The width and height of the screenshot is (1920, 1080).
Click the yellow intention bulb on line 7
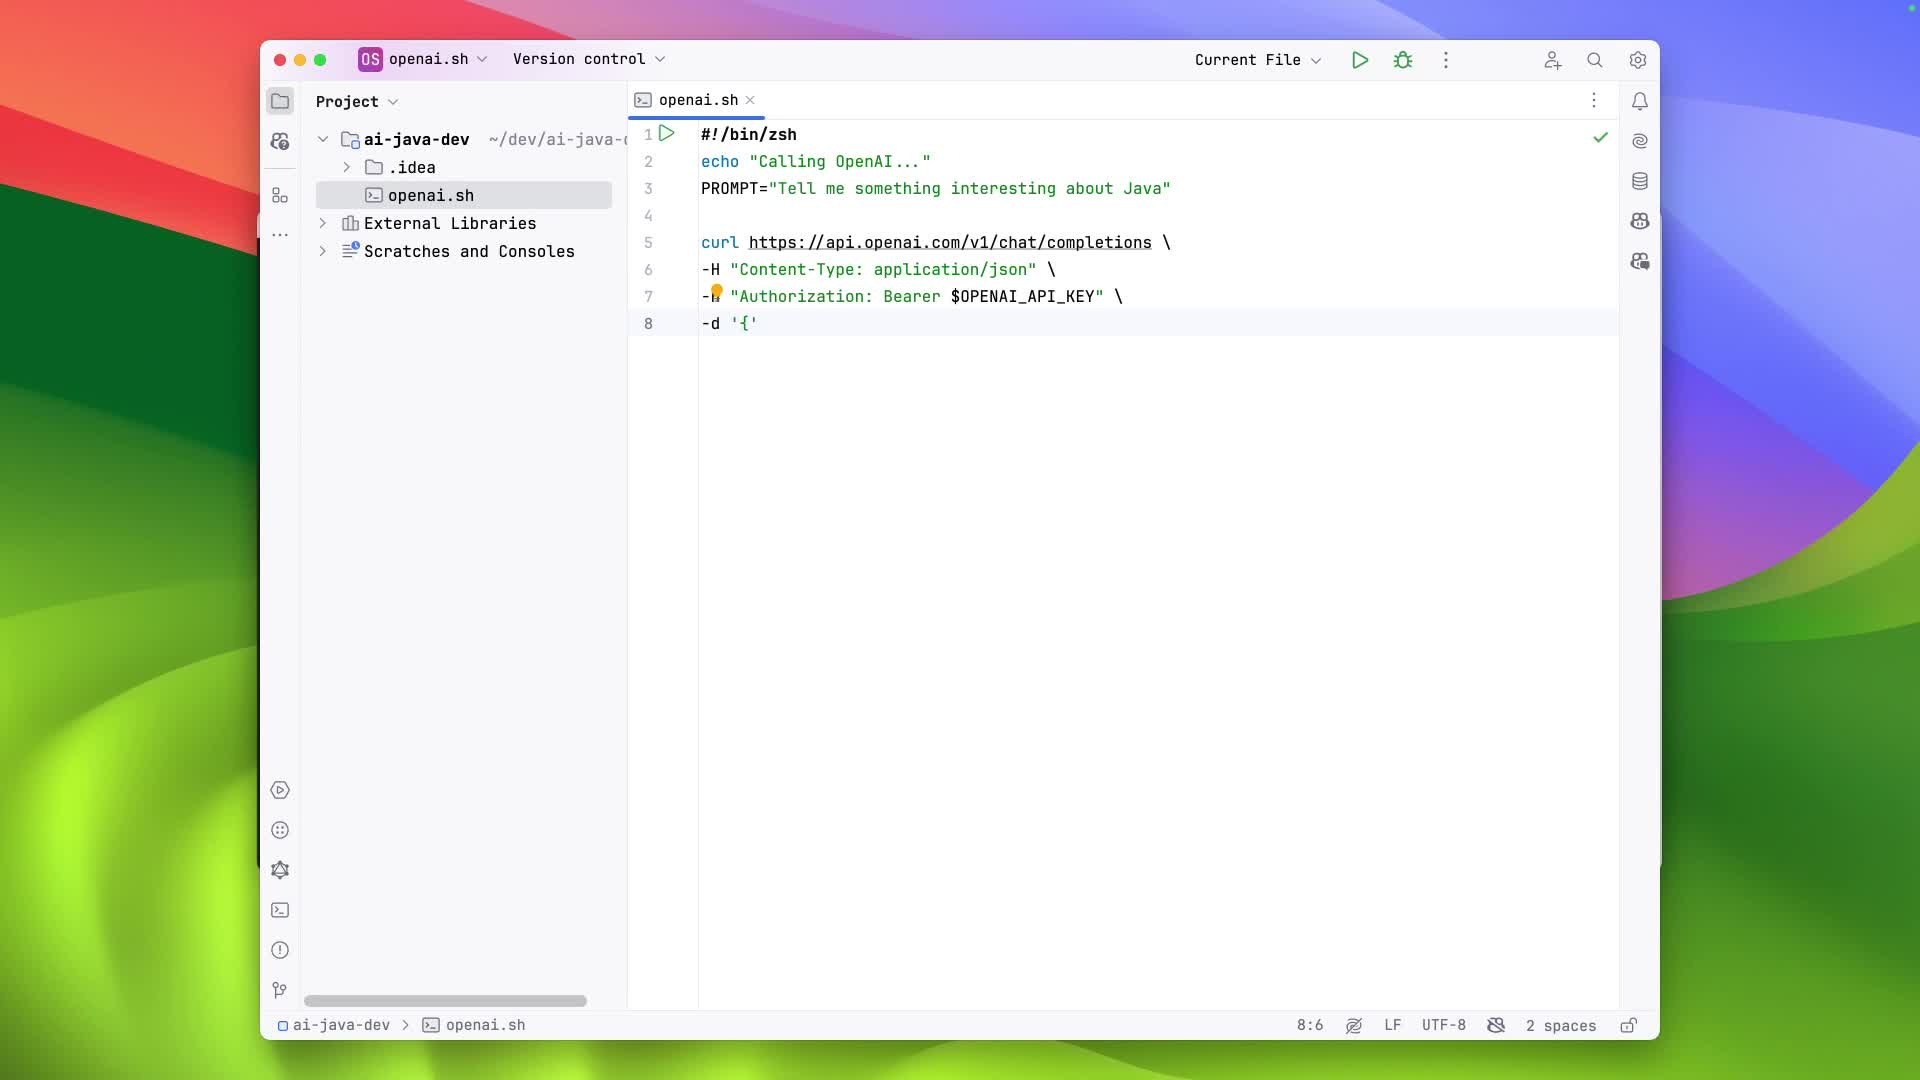coord(716,291)
